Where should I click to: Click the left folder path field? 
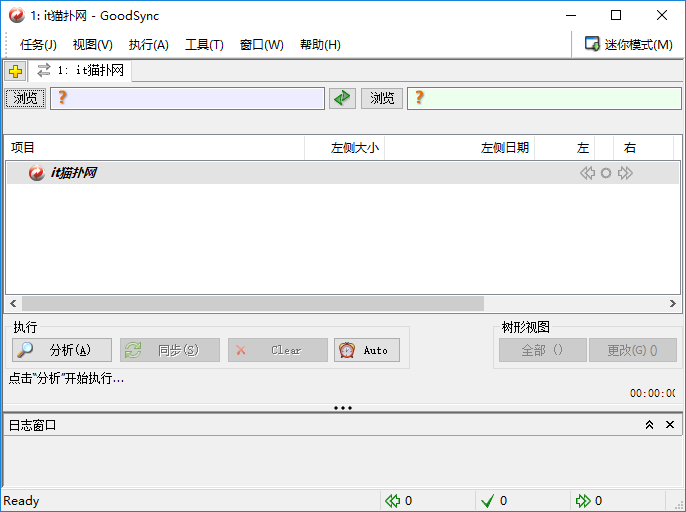pos(187,98)
